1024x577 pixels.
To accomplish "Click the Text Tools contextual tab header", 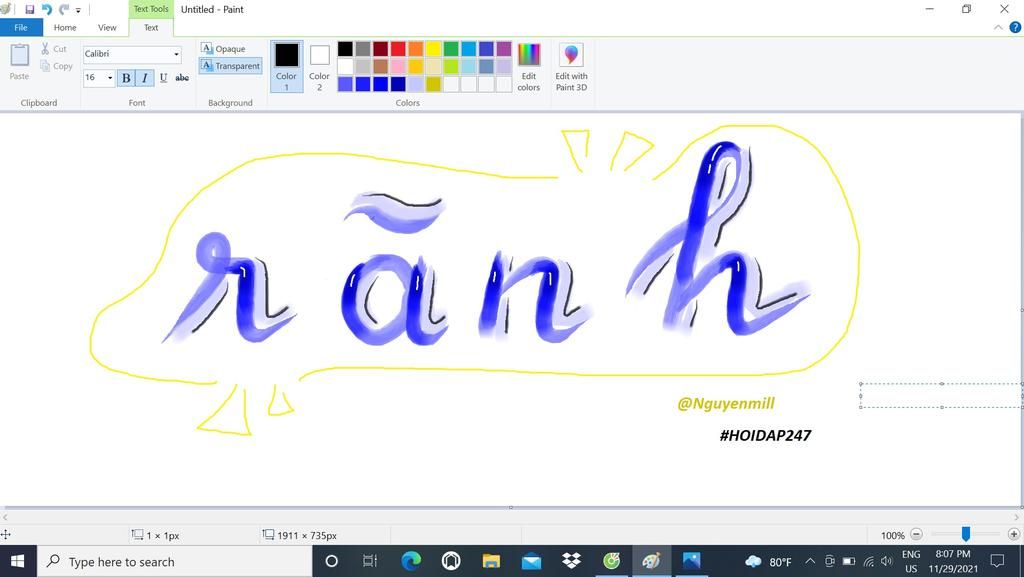I will 151,9.
